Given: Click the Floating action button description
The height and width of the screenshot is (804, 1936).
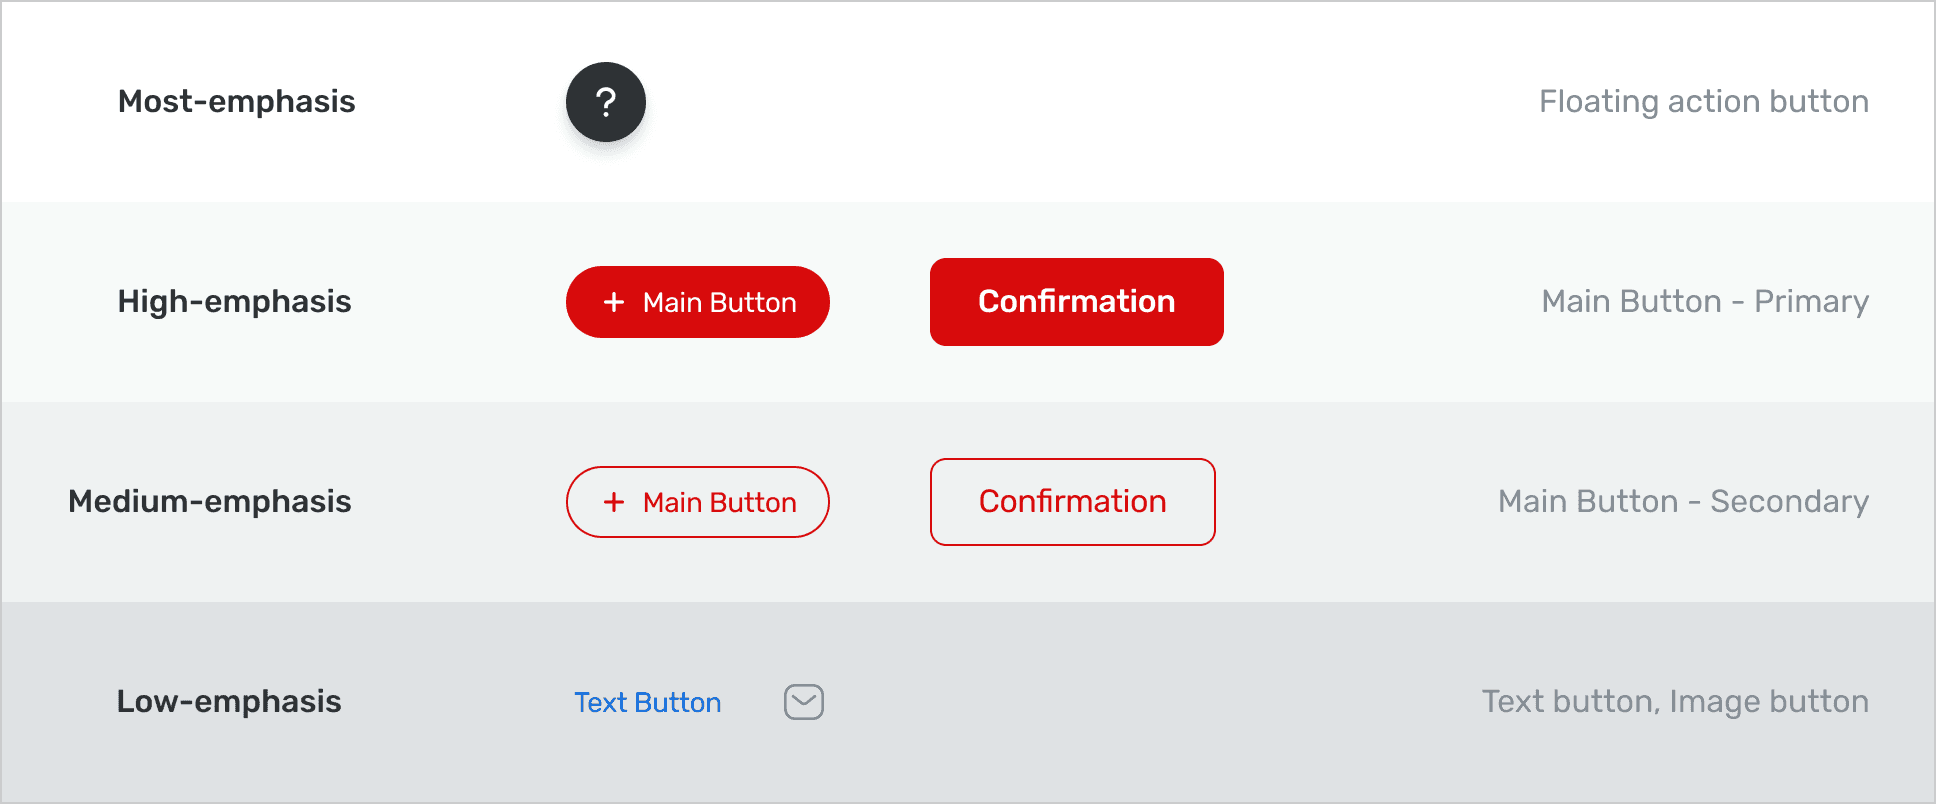Looking at the screenshot, I should [1704, 102].
